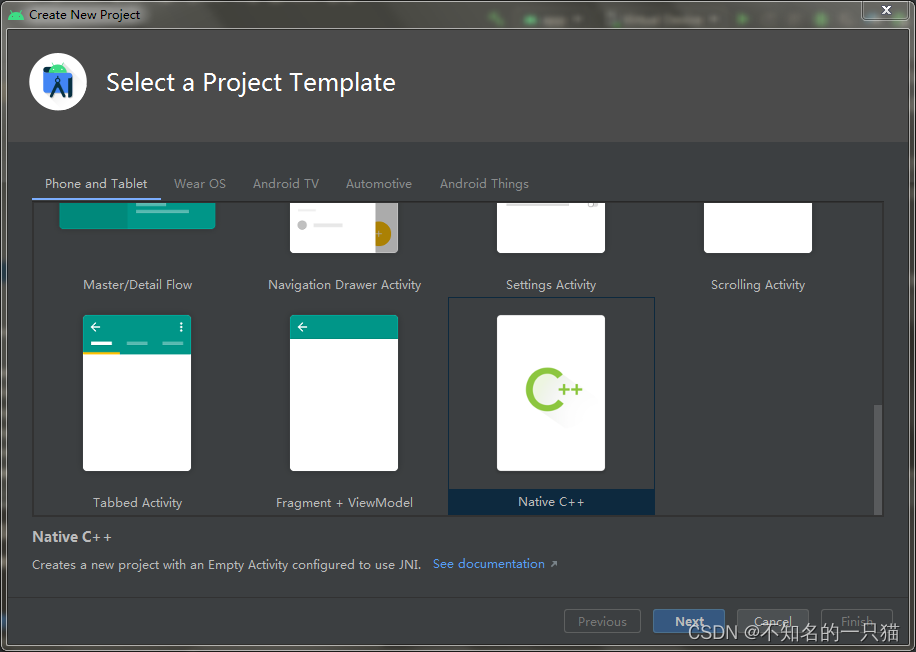Click the Master/Detail Flow label
The image size is (916, 652).
137,285
